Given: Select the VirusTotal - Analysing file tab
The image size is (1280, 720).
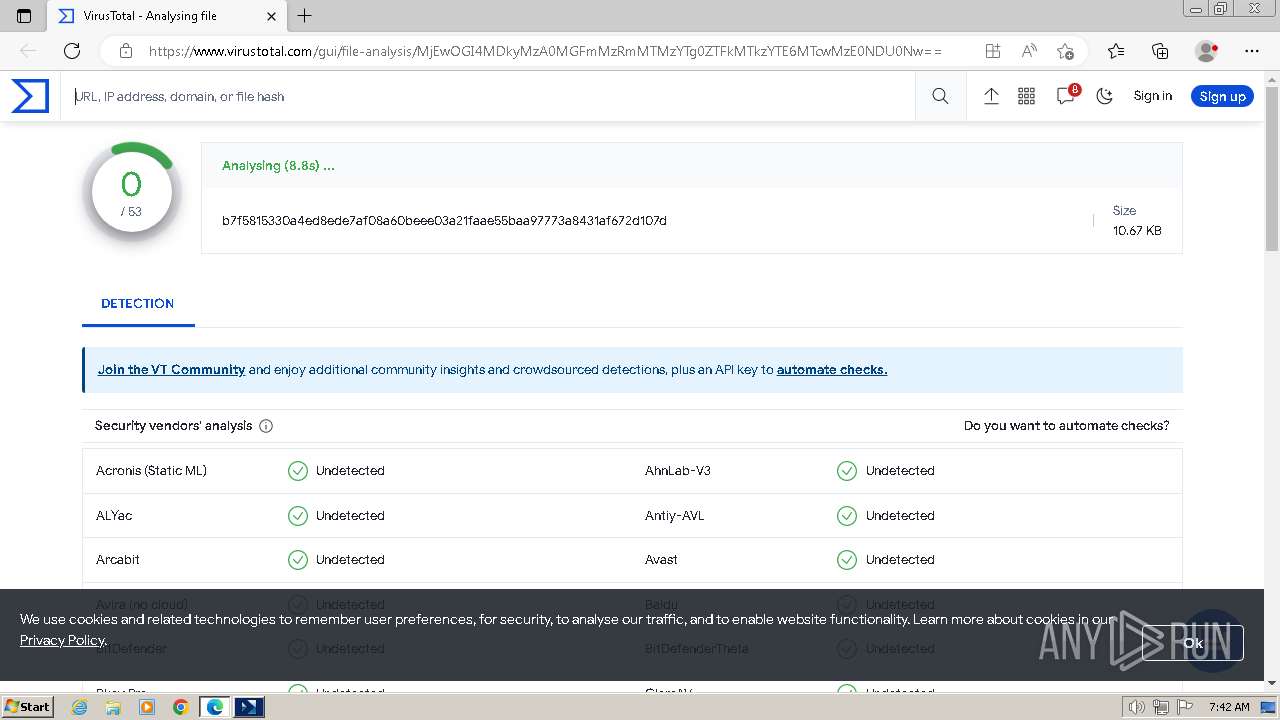Looking at the screenshot, I should click(168, 16).
